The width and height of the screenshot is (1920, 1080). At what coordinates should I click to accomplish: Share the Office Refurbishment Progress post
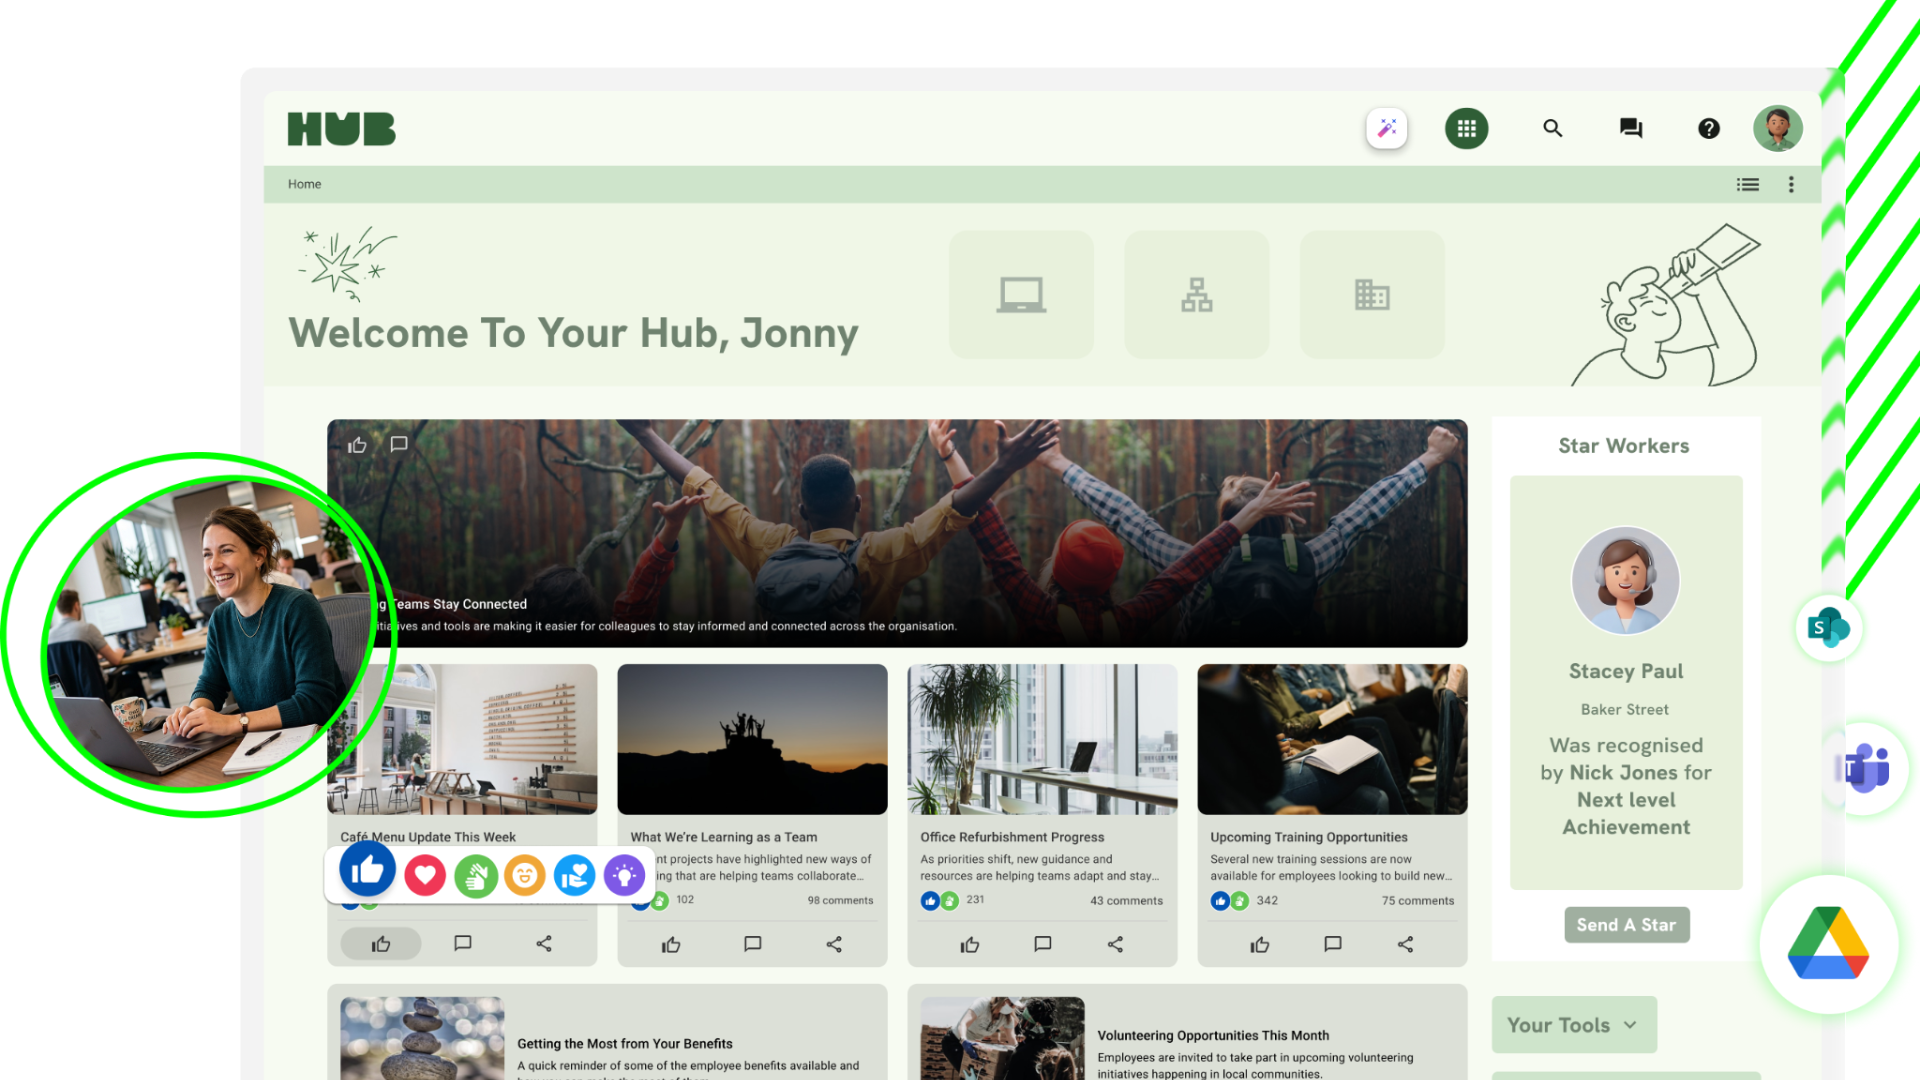(x=1114, y=943)
